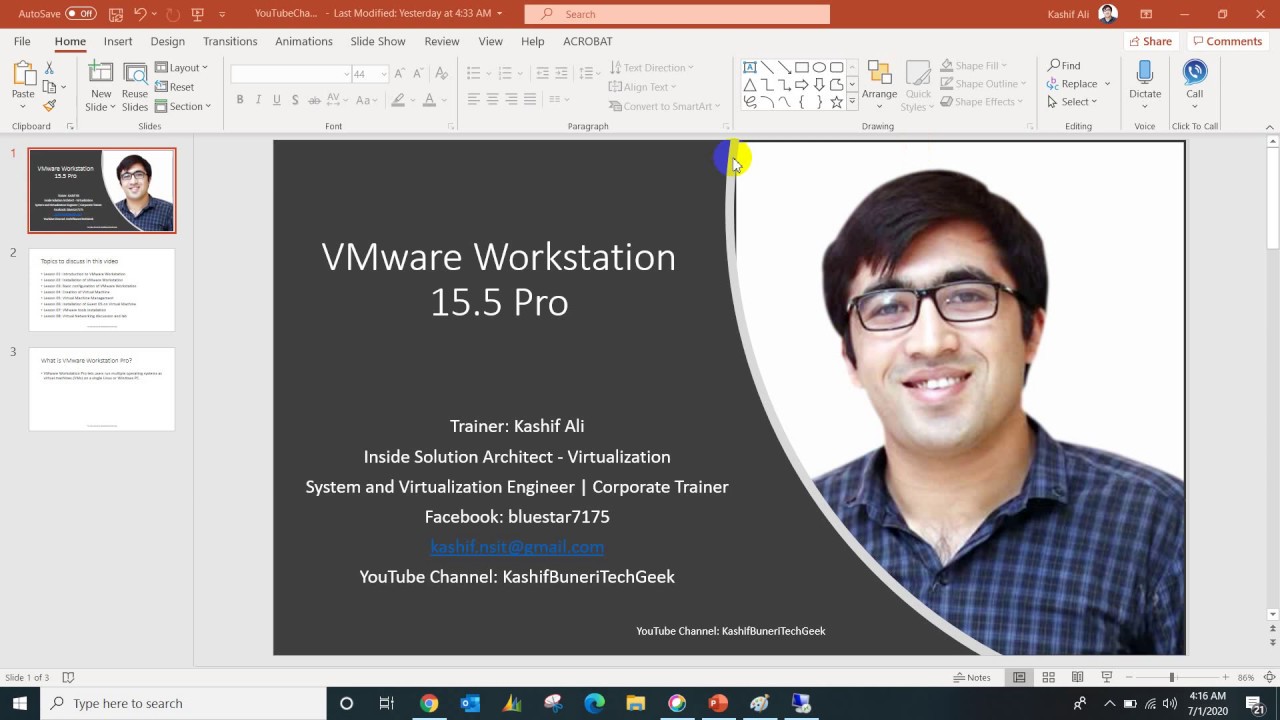Select the text box shape tool
The image size is (1280, 720).
pos(750,68)
